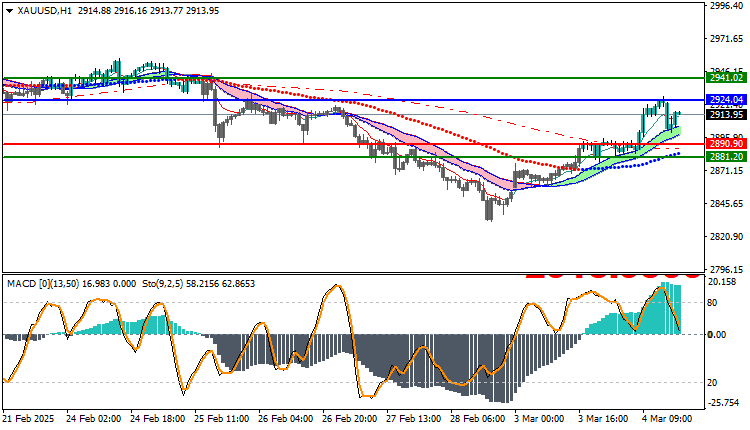
Task: Select the green 2881.20 price label
Action: pyautogui.click(x=726, y=156)
